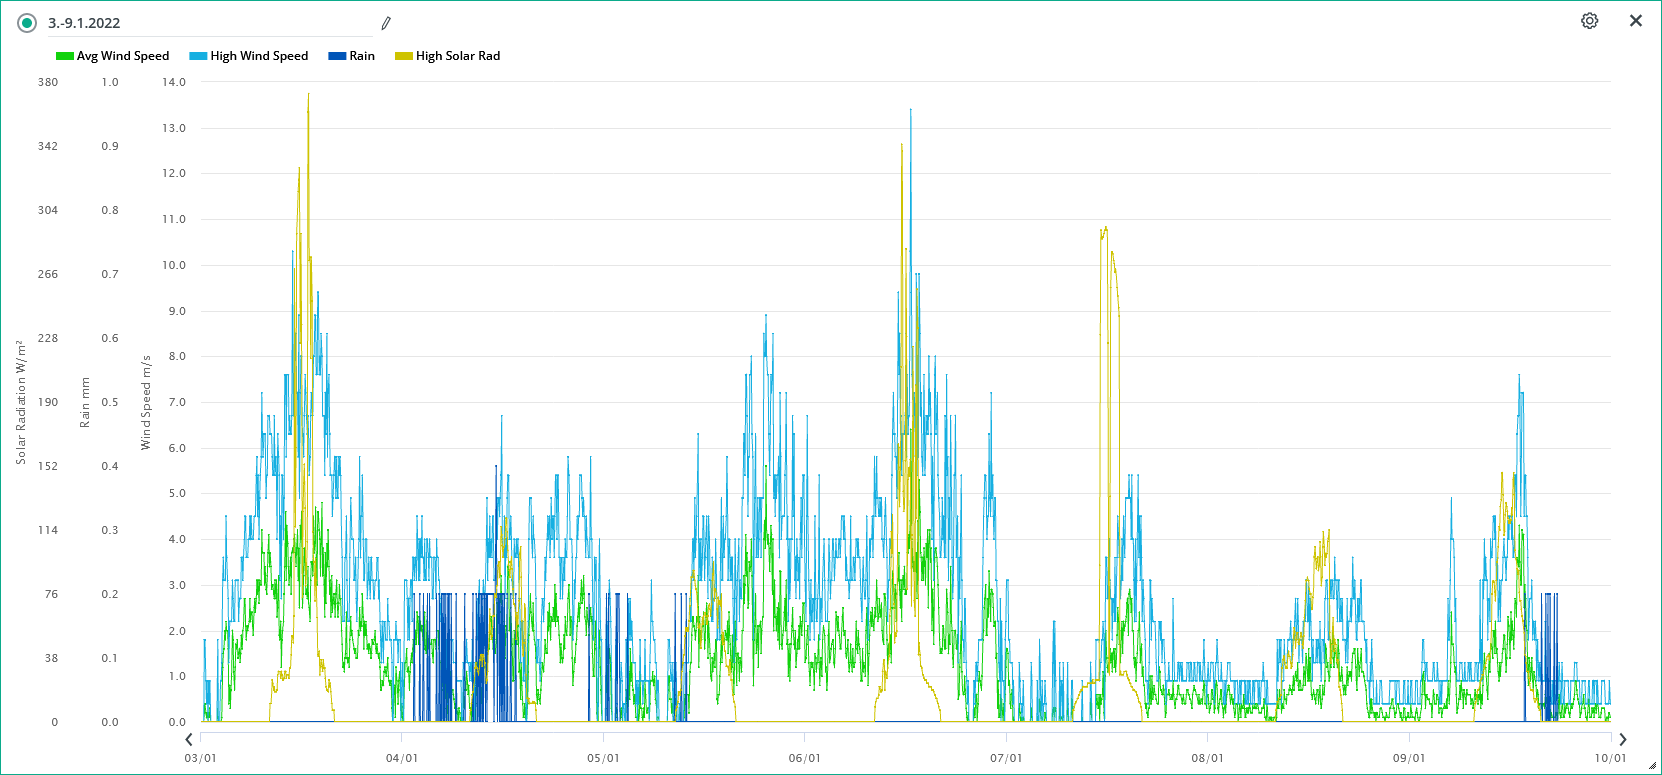Click the 03/01 date axis label

(200, 758)
